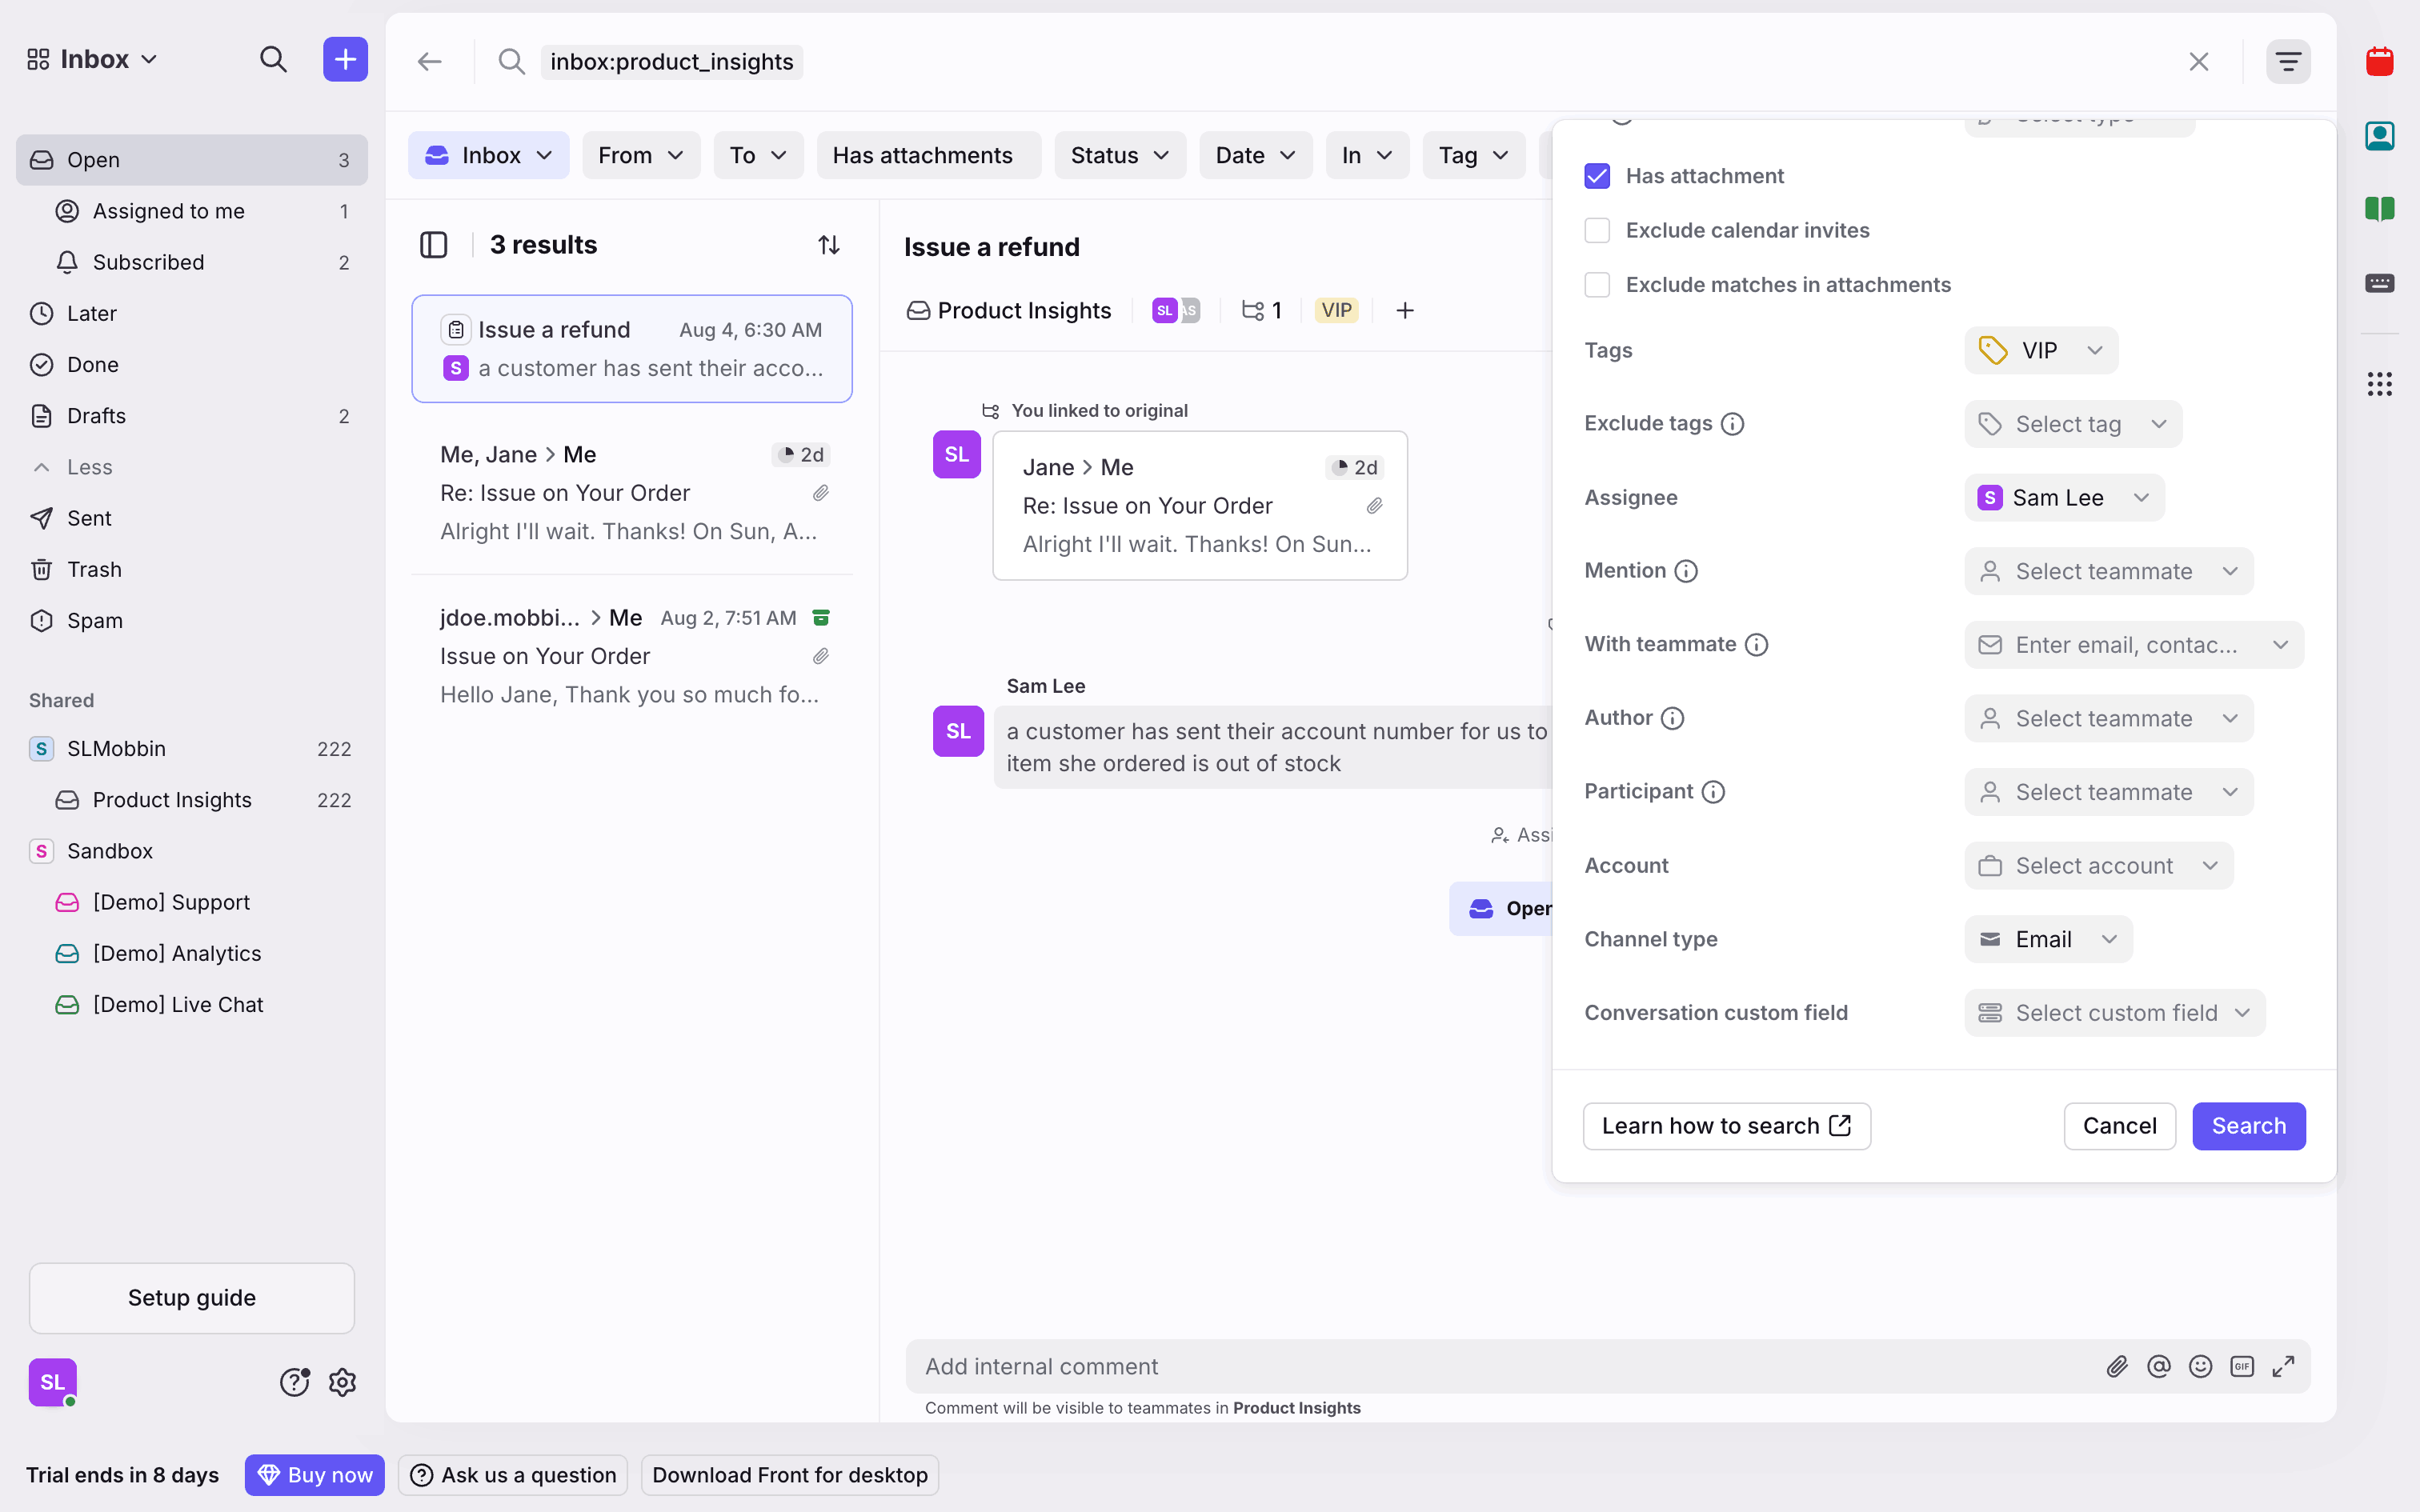Expand the Channel type Email dropdown
This screenshot has width=2420, height=1512.
click(x=2047, y=939)
